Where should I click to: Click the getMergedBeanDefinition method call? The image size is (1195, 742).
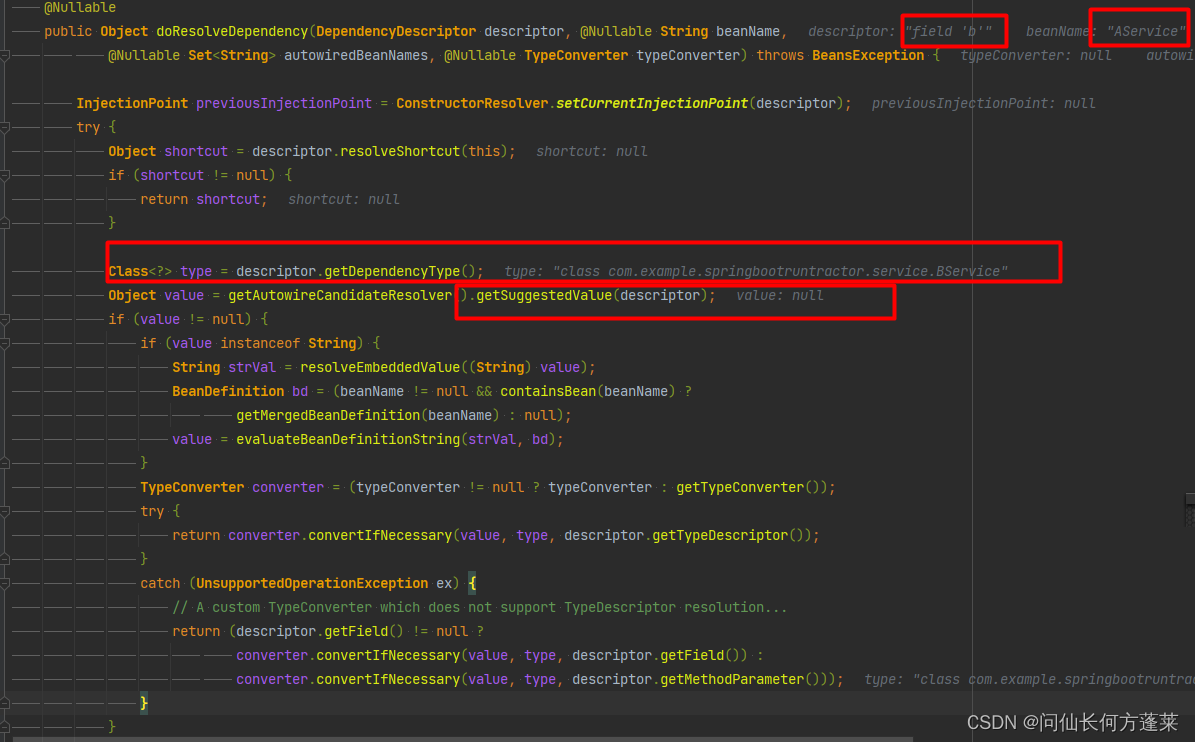[328, 415]
